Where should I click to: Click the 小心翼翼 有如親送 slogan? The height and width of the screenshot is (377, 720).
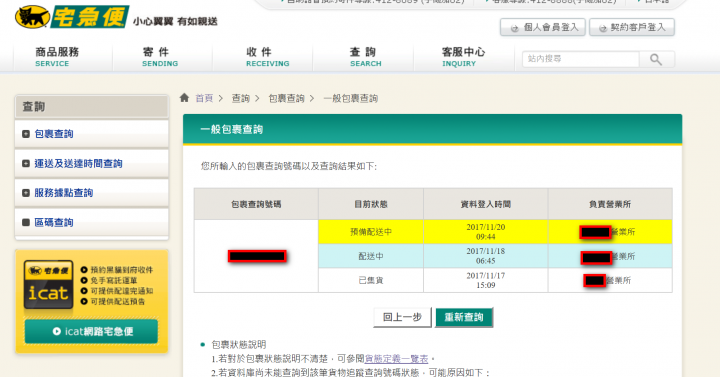pyautogui.click(x=175, y=21)
